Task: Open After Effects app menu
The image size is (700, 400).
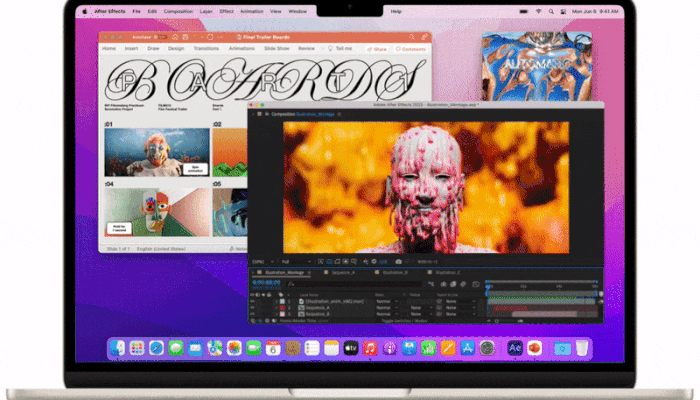Action: 110,12
